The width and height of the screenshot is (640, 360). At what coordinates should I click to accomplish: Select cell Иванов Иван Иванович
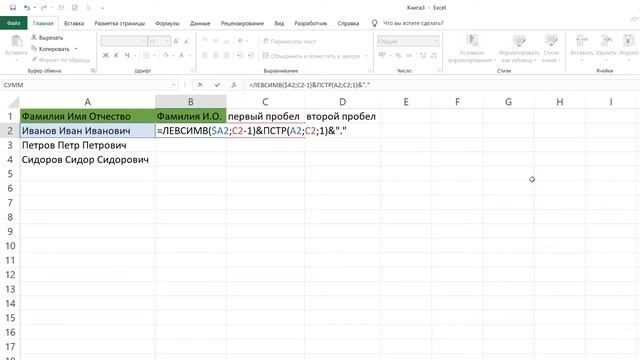pos(87,131)
